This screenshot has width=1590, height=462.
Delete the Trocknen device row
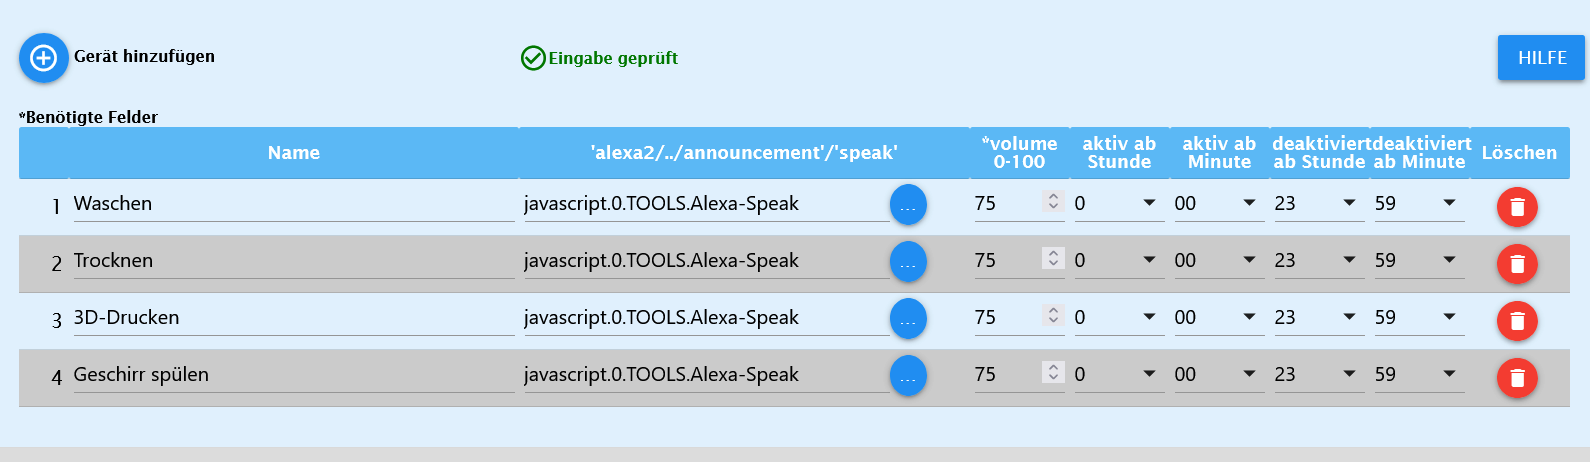(x=1517, y=264)
